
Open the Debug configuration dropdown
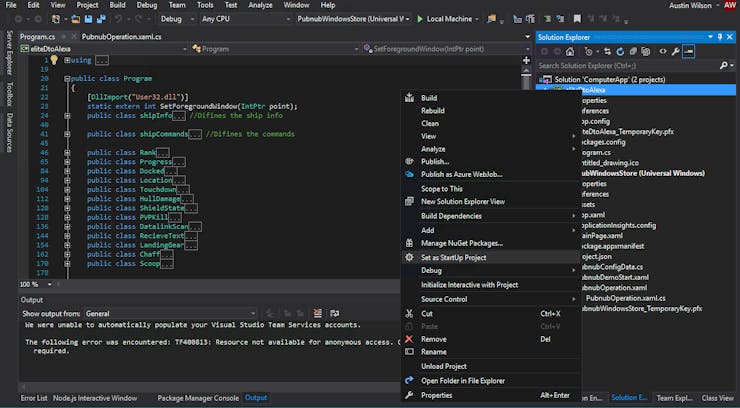coord(177,19)
